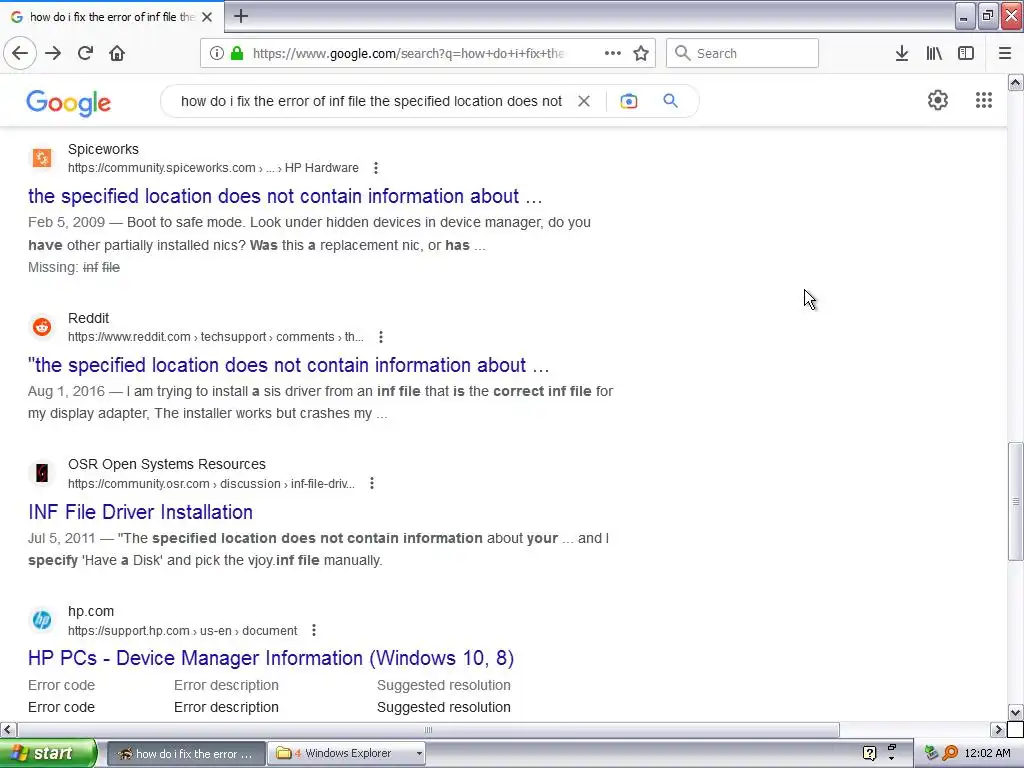Click the orange magnifier tray icon
This screenshot has height=768, width=1024.
tap(950, 753)
